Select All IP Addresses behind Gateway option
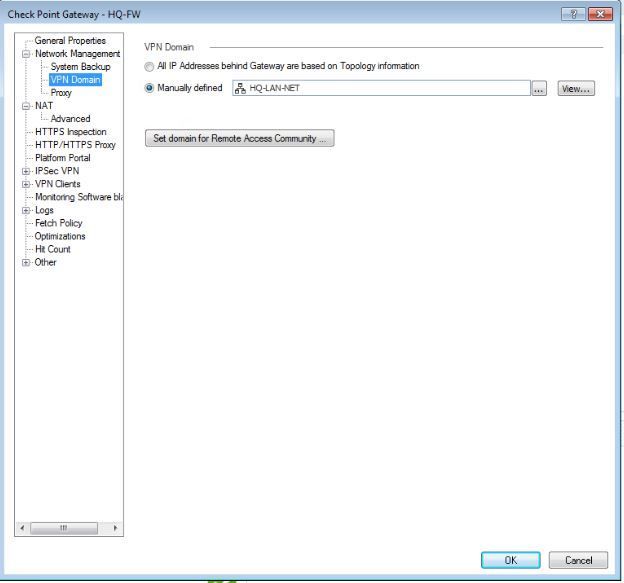Image resolution: width=624 pixels, height=583 pixels. 150,66
